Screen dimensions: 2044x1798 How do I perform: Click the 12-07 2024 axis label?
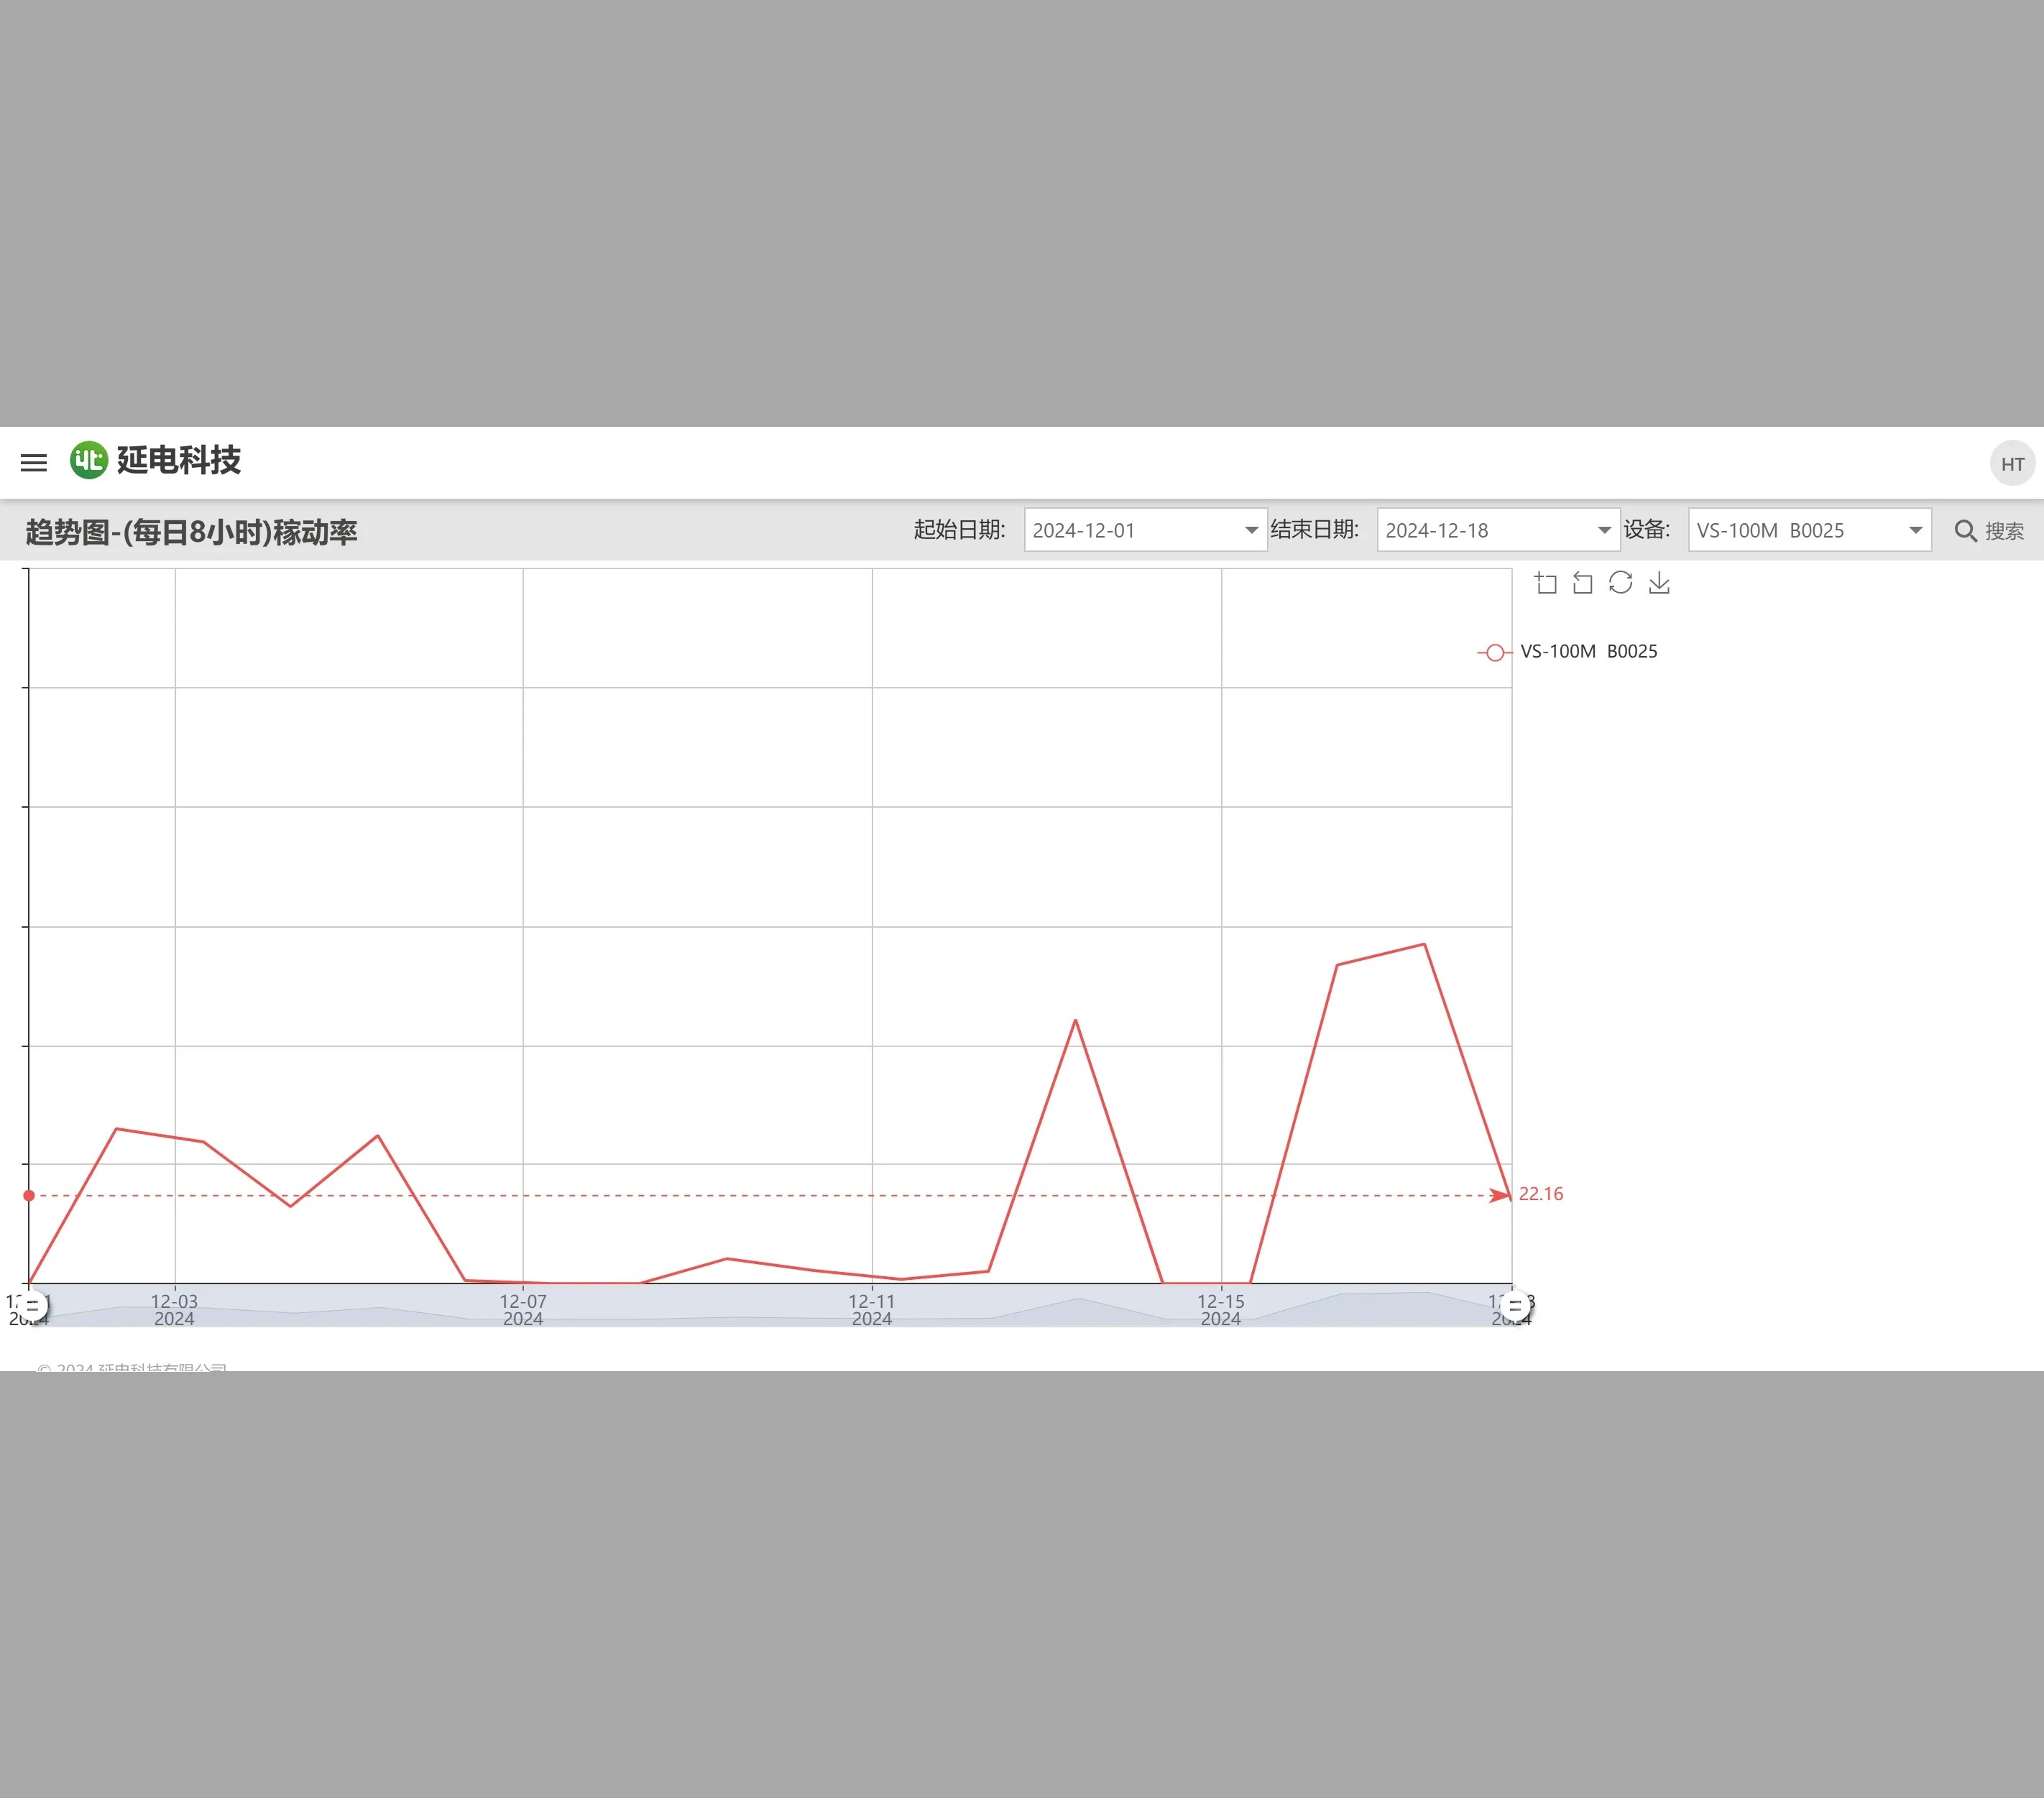523,1310
